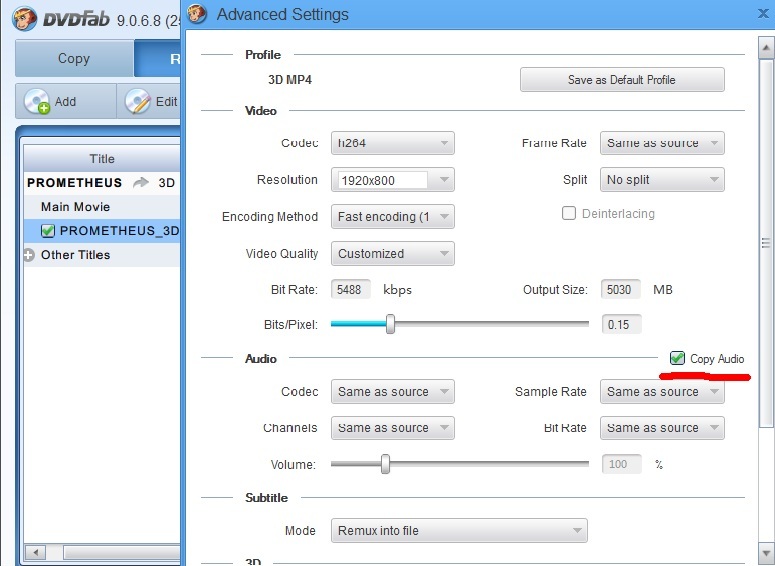Screen dimensions: 775x566
Task: Open the Video Quality Customized dropdown
Action: click(392, 254)
